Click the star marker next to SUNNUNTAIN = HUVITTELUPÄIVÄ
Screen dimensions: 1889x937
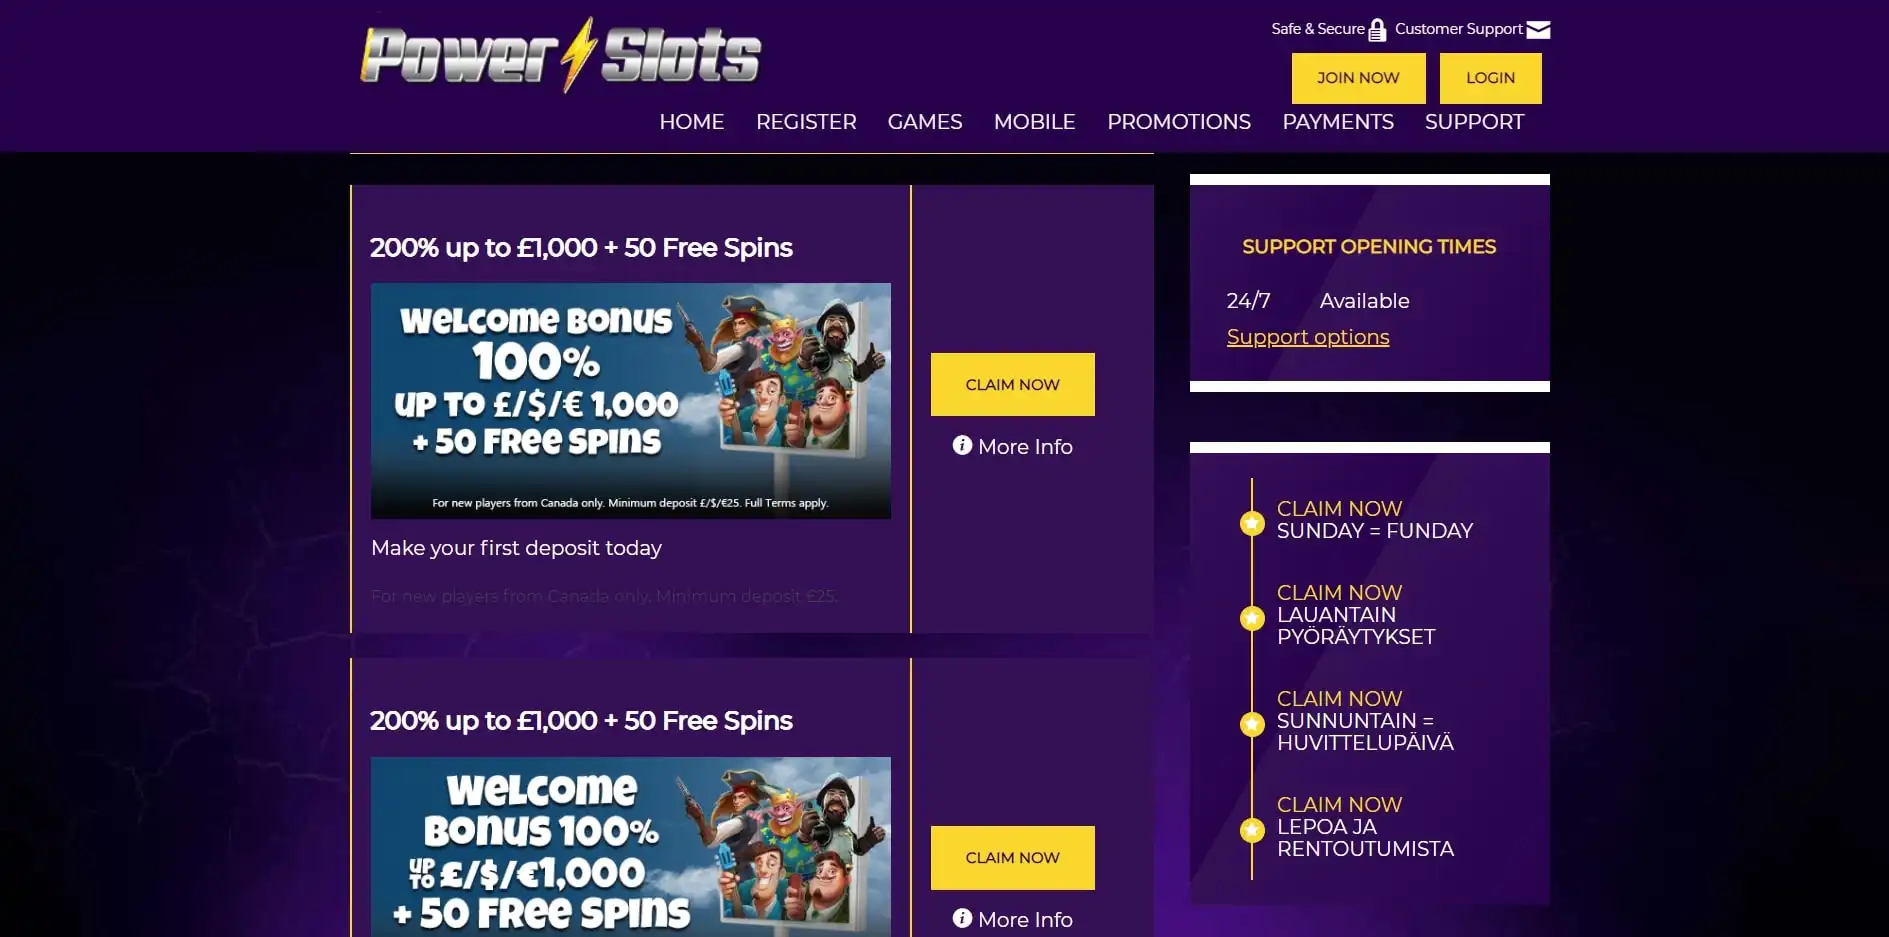(1252, 724)
